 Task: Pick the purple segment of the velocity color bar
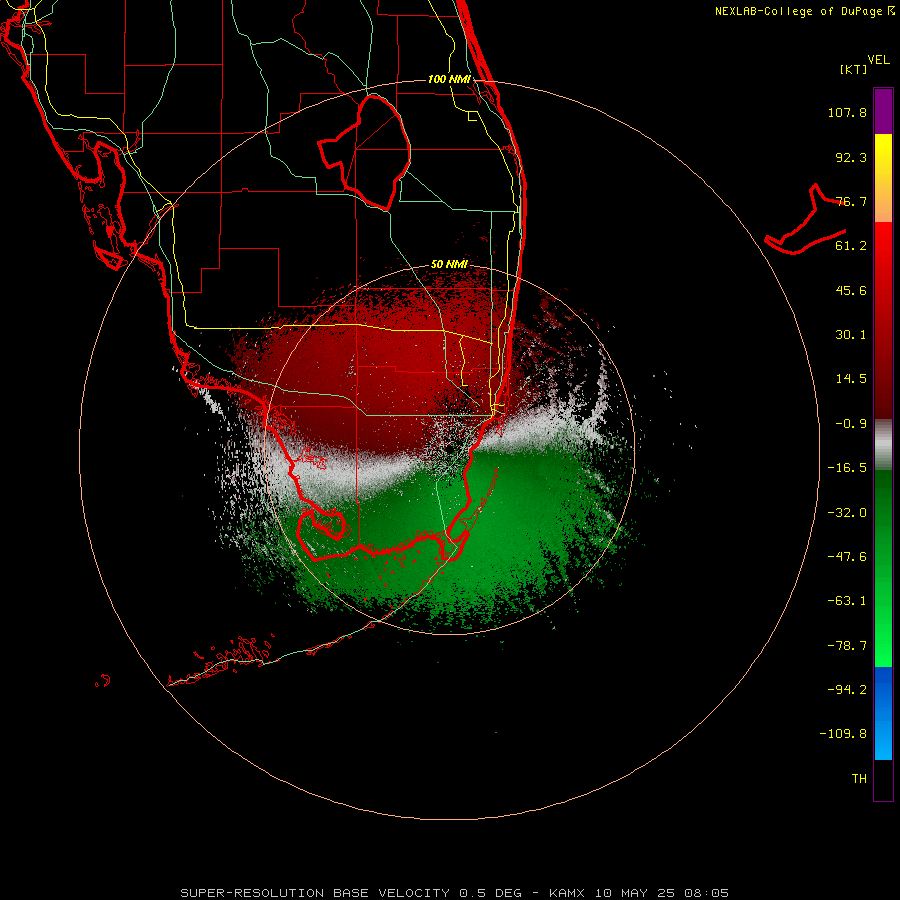pos(883,111)
